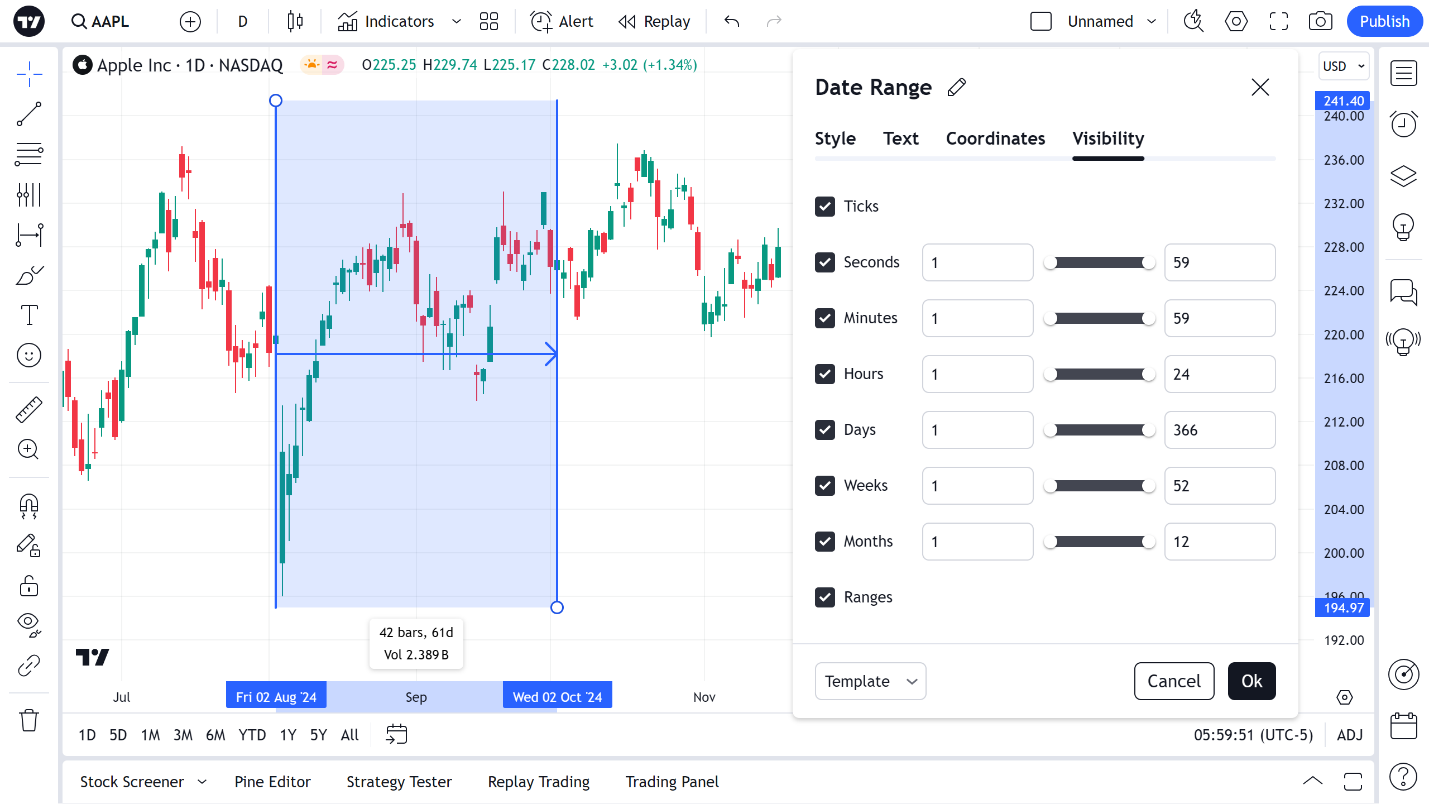Open the Alerts clock panel
This screenshot has width=1429, height=804.
pyautogui.click(x=1404, y=124)
